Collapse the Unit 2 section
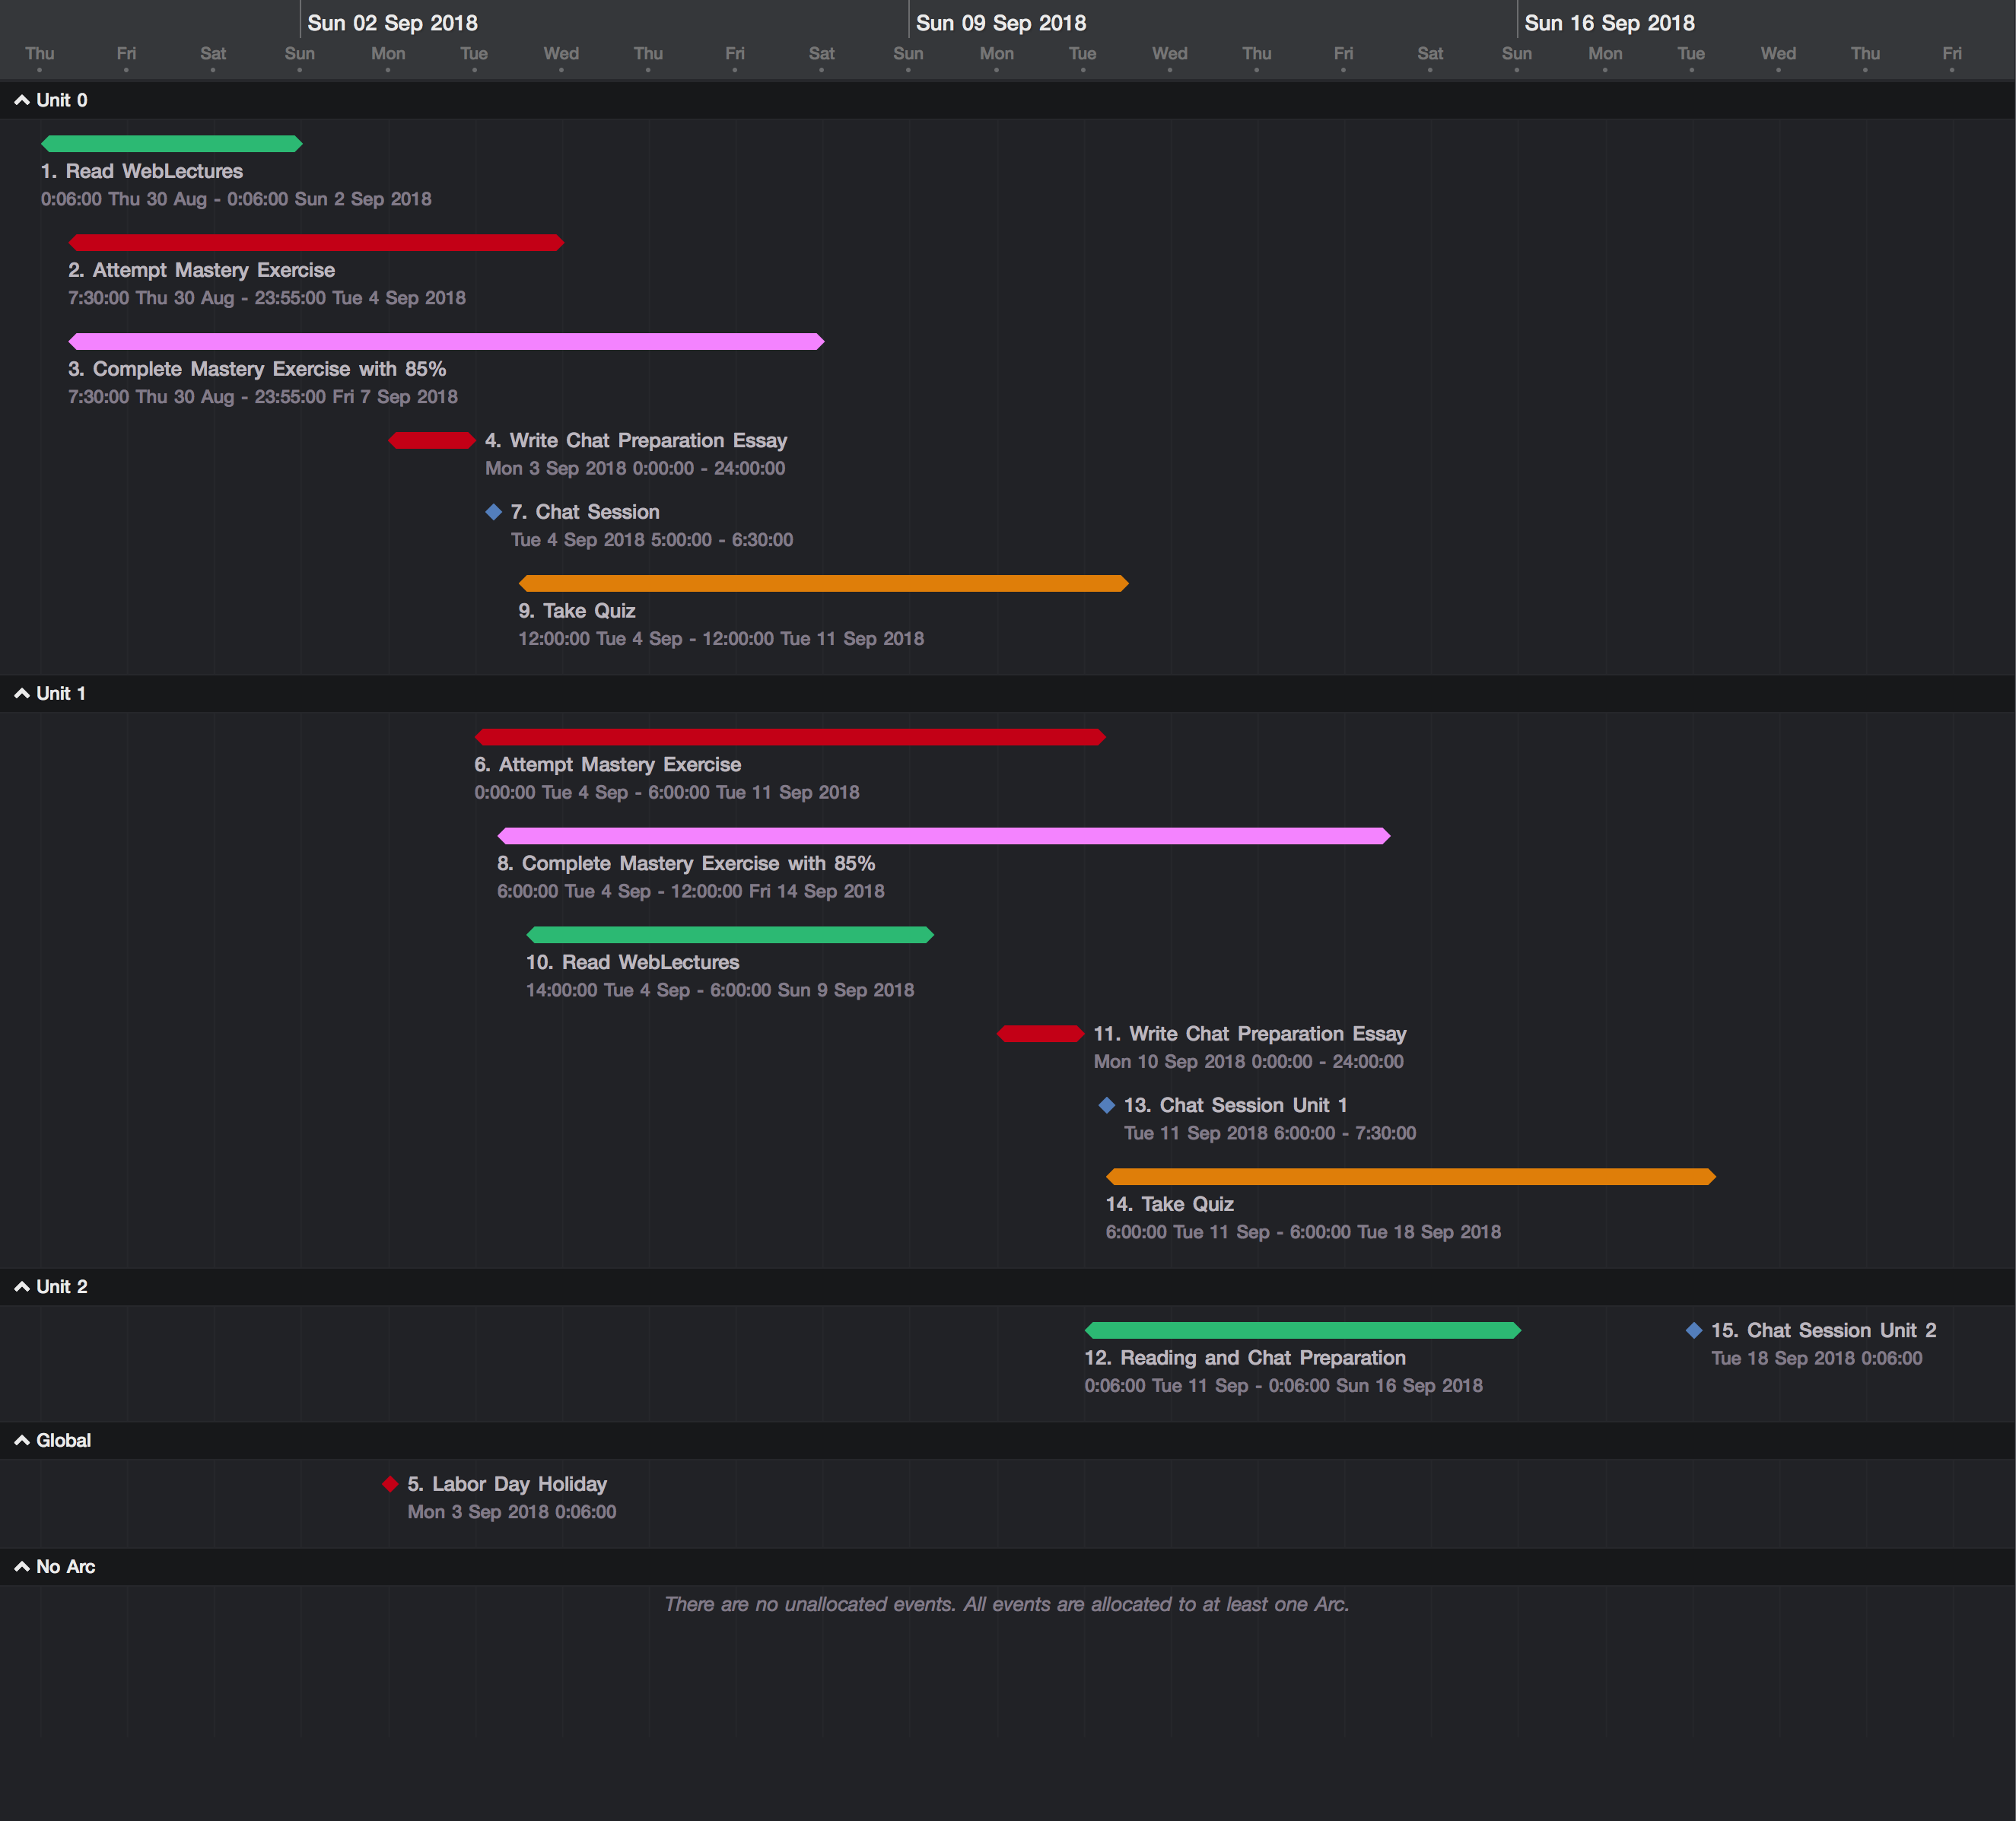The height and width of the screenshot is (1821, 2016). (x=22, y=1287)
